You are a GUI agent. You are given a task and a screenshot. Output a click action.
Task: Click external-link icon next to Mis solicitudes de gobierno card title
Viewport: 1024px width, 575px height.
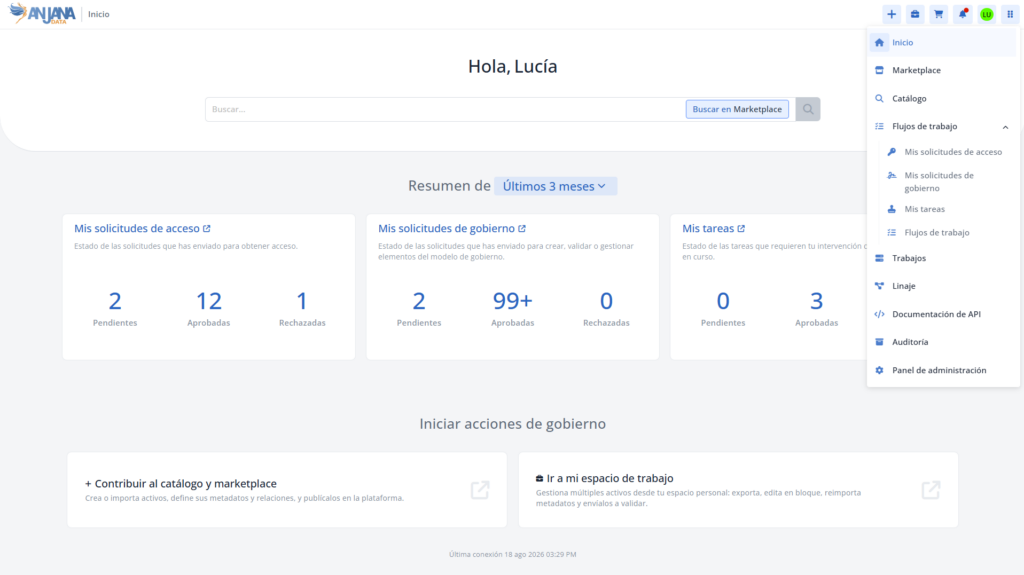(522, 229)
